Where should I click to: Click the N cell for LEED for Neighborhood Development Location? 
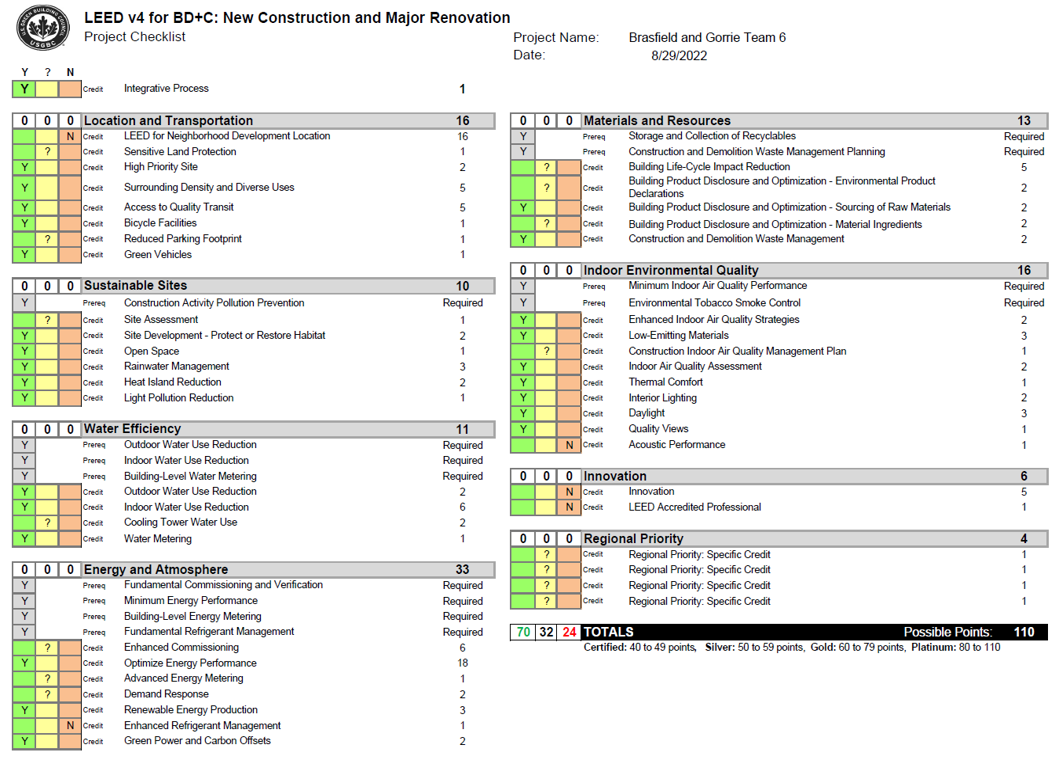[x=70, y=136]
